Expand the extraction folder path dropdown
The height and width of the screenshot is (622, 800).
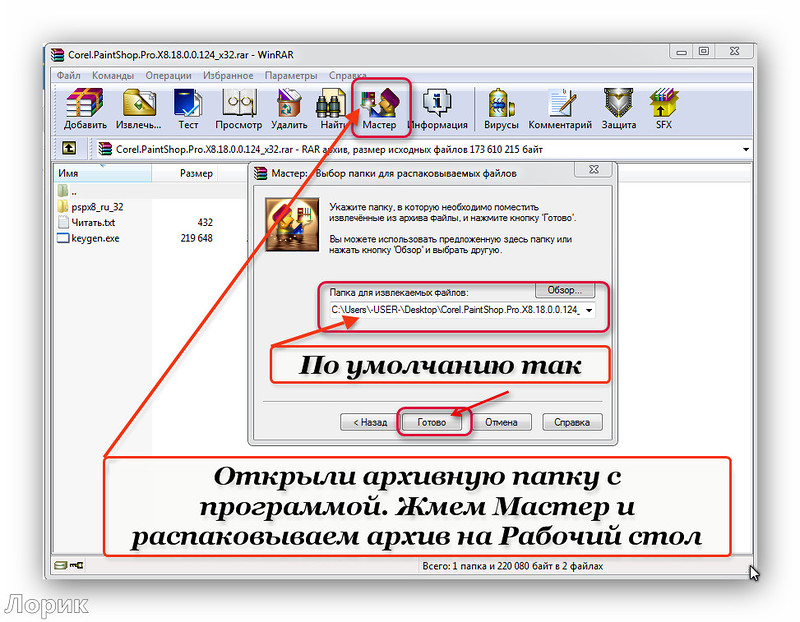click(x=589, y=310)
